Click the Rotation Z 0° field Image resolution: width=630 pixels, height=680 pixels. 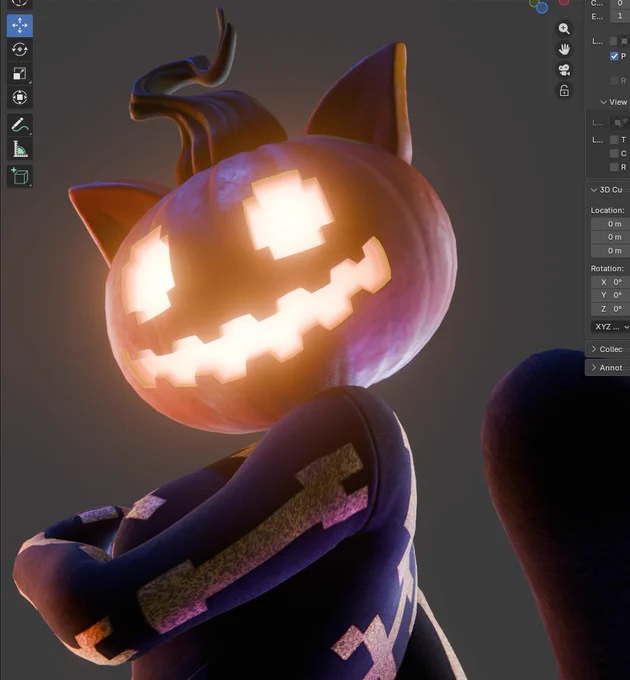[610, 309]
